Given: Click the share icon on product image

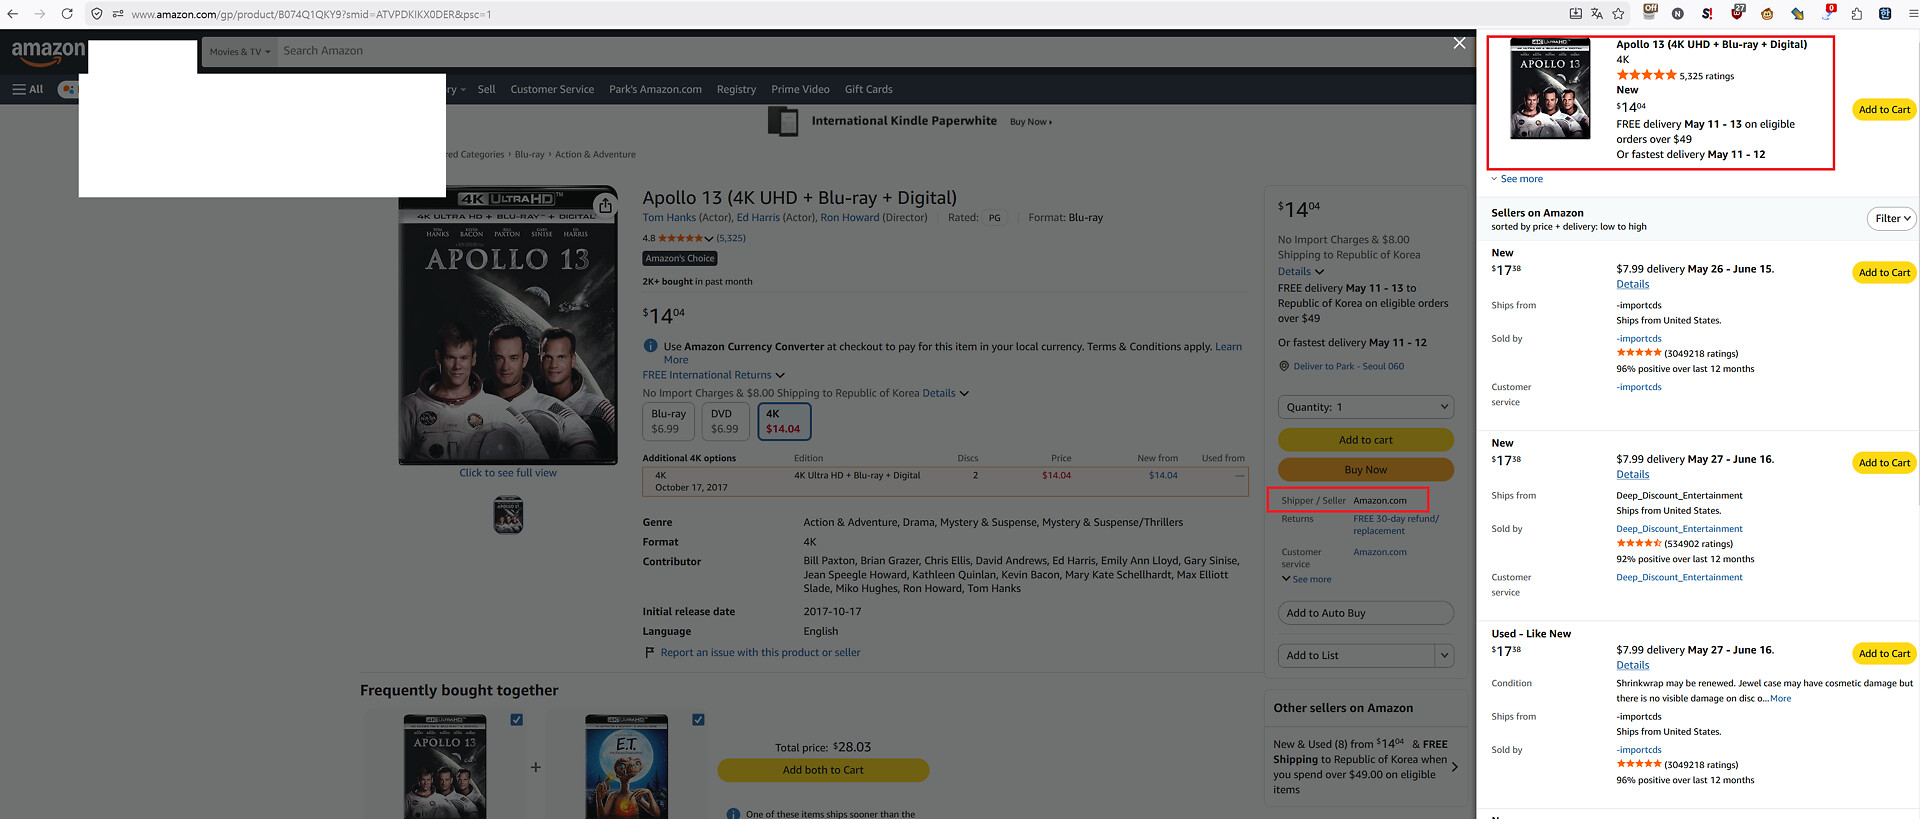Looking at the screenshot, I should pos(605,205).
